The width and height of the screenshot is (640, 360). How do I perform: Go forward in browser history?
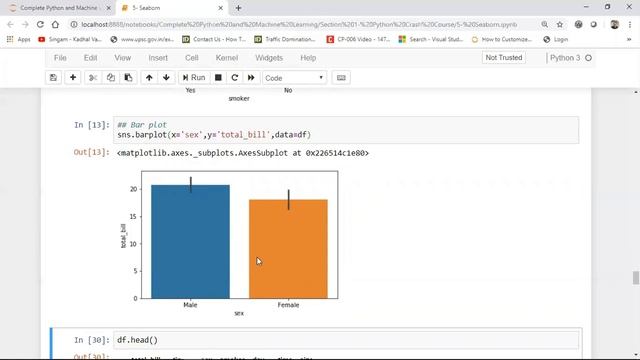click(25, 24)
